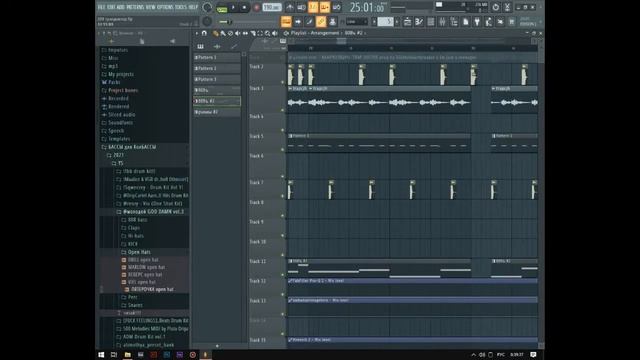Image resolution: width=640 pixels, height=360 pixels.
Task: Select Pattern 3 in the picker list
Action: click(x=217, y=79)
